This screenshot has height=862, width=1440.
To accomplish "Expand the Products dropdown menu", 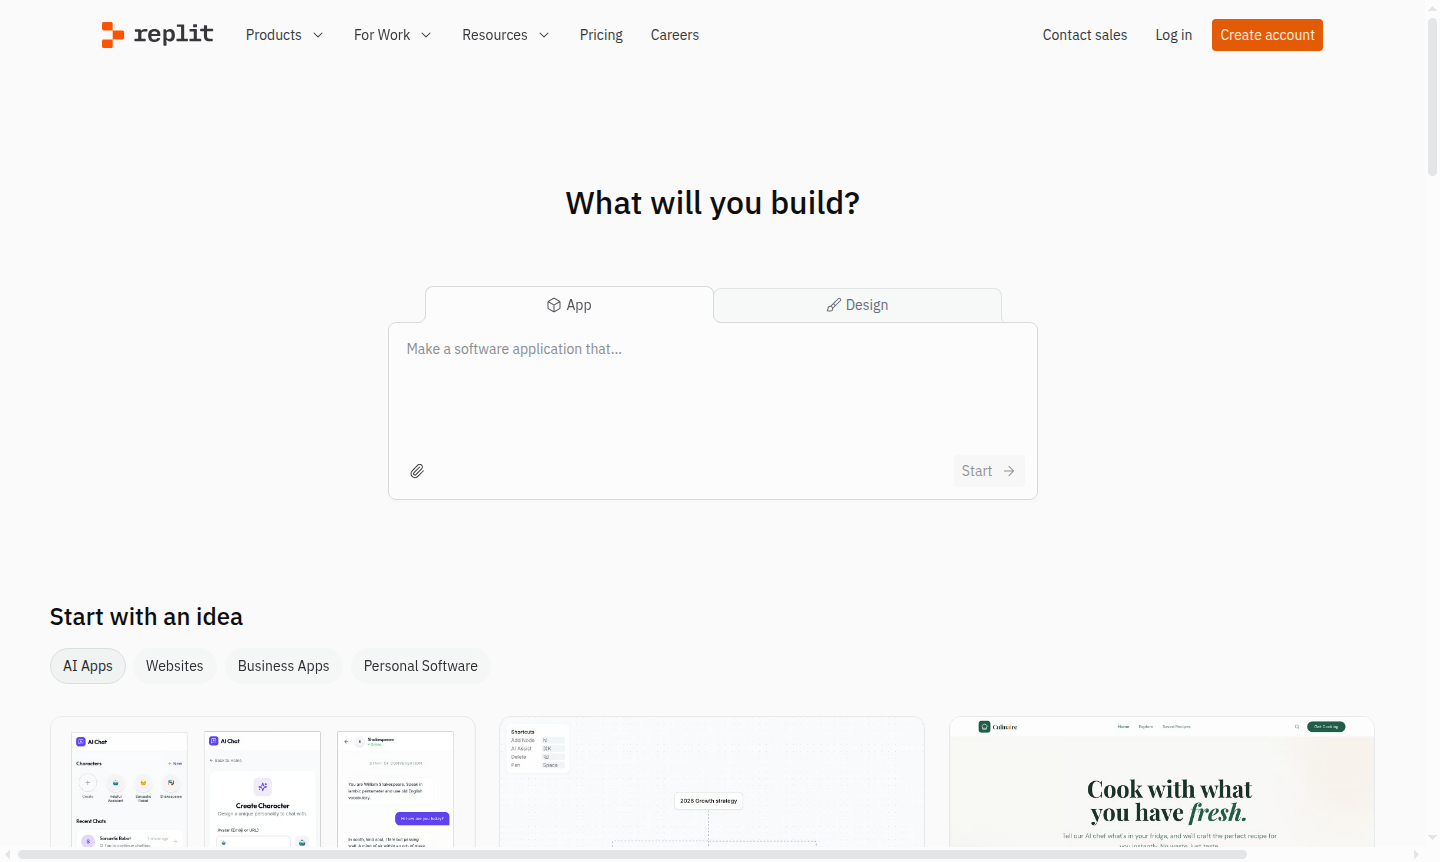I will click(284, 35).
